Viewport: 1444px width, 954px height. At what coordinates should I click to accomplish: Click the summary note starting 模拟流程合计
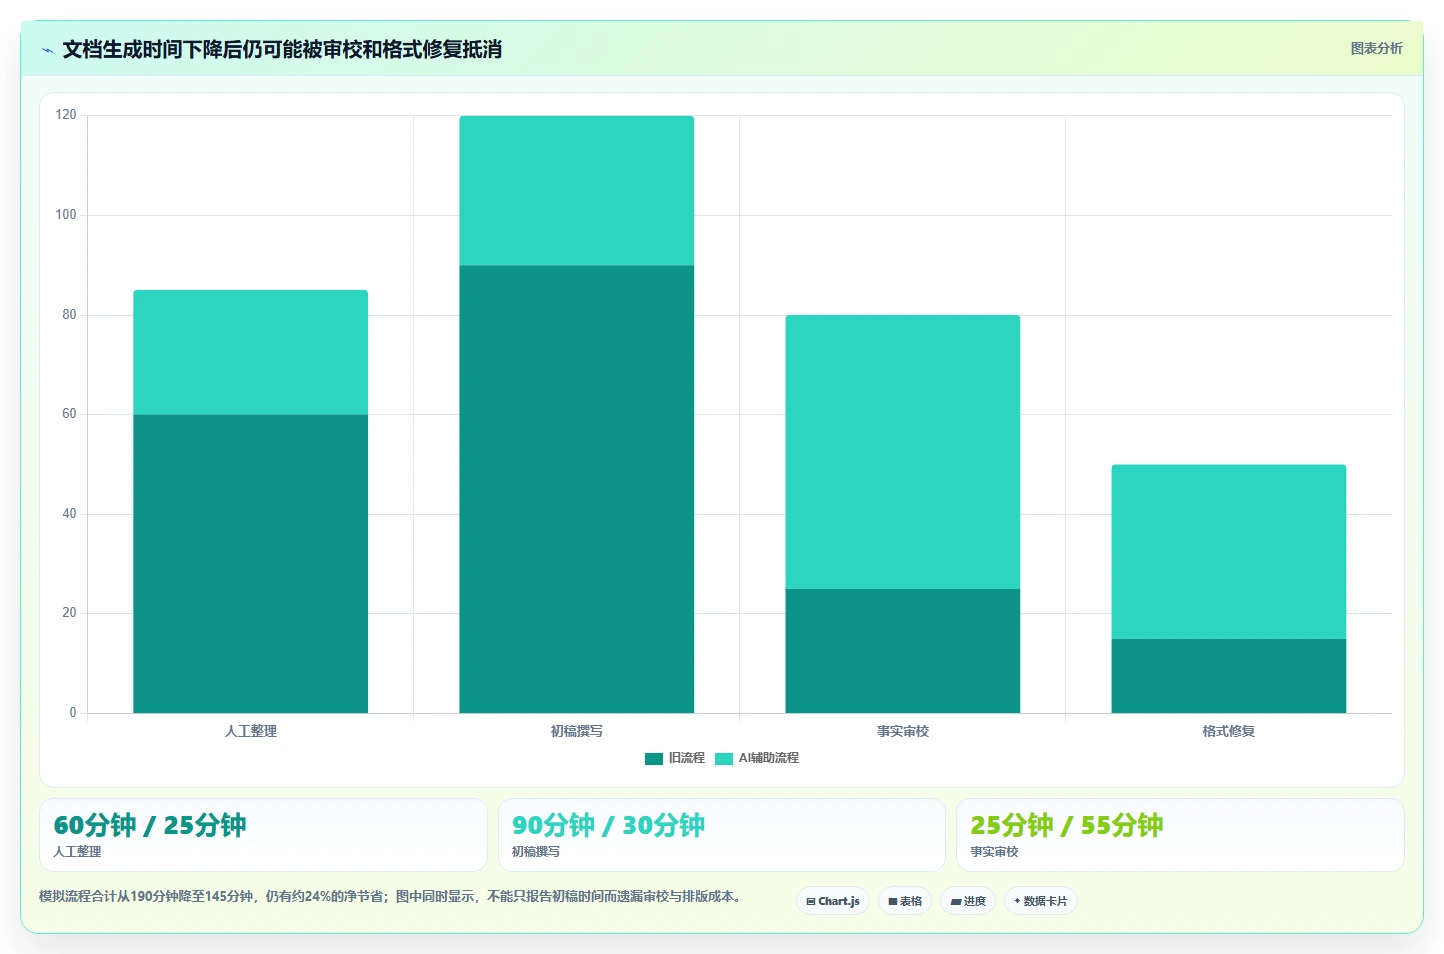[x=393, y=896]
